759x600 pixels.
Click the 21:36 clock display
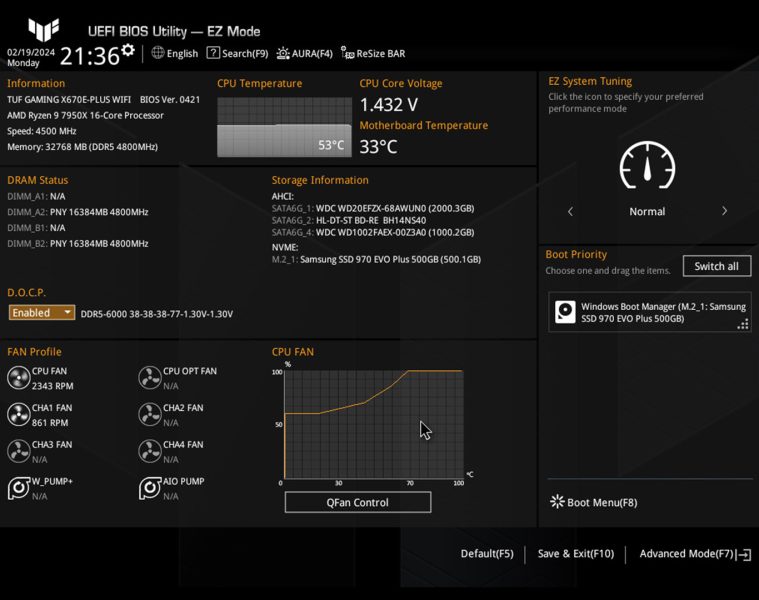click(x=89, y=56)
